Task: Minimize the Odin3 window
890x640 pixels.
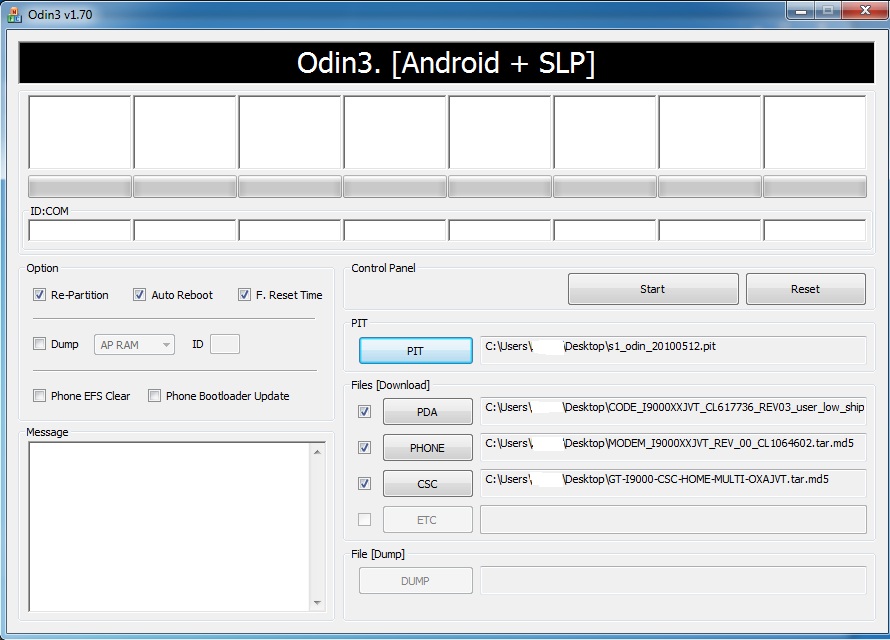Action: click(x=801, y=11)
